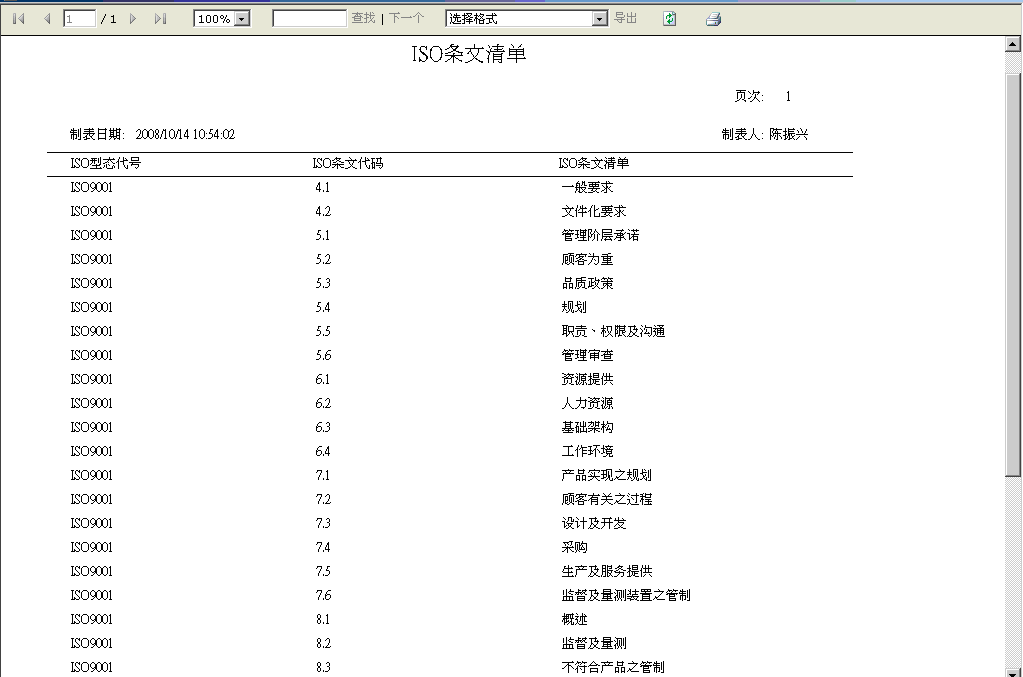Open the 100% zoom level dropdown

pos(240,19)
